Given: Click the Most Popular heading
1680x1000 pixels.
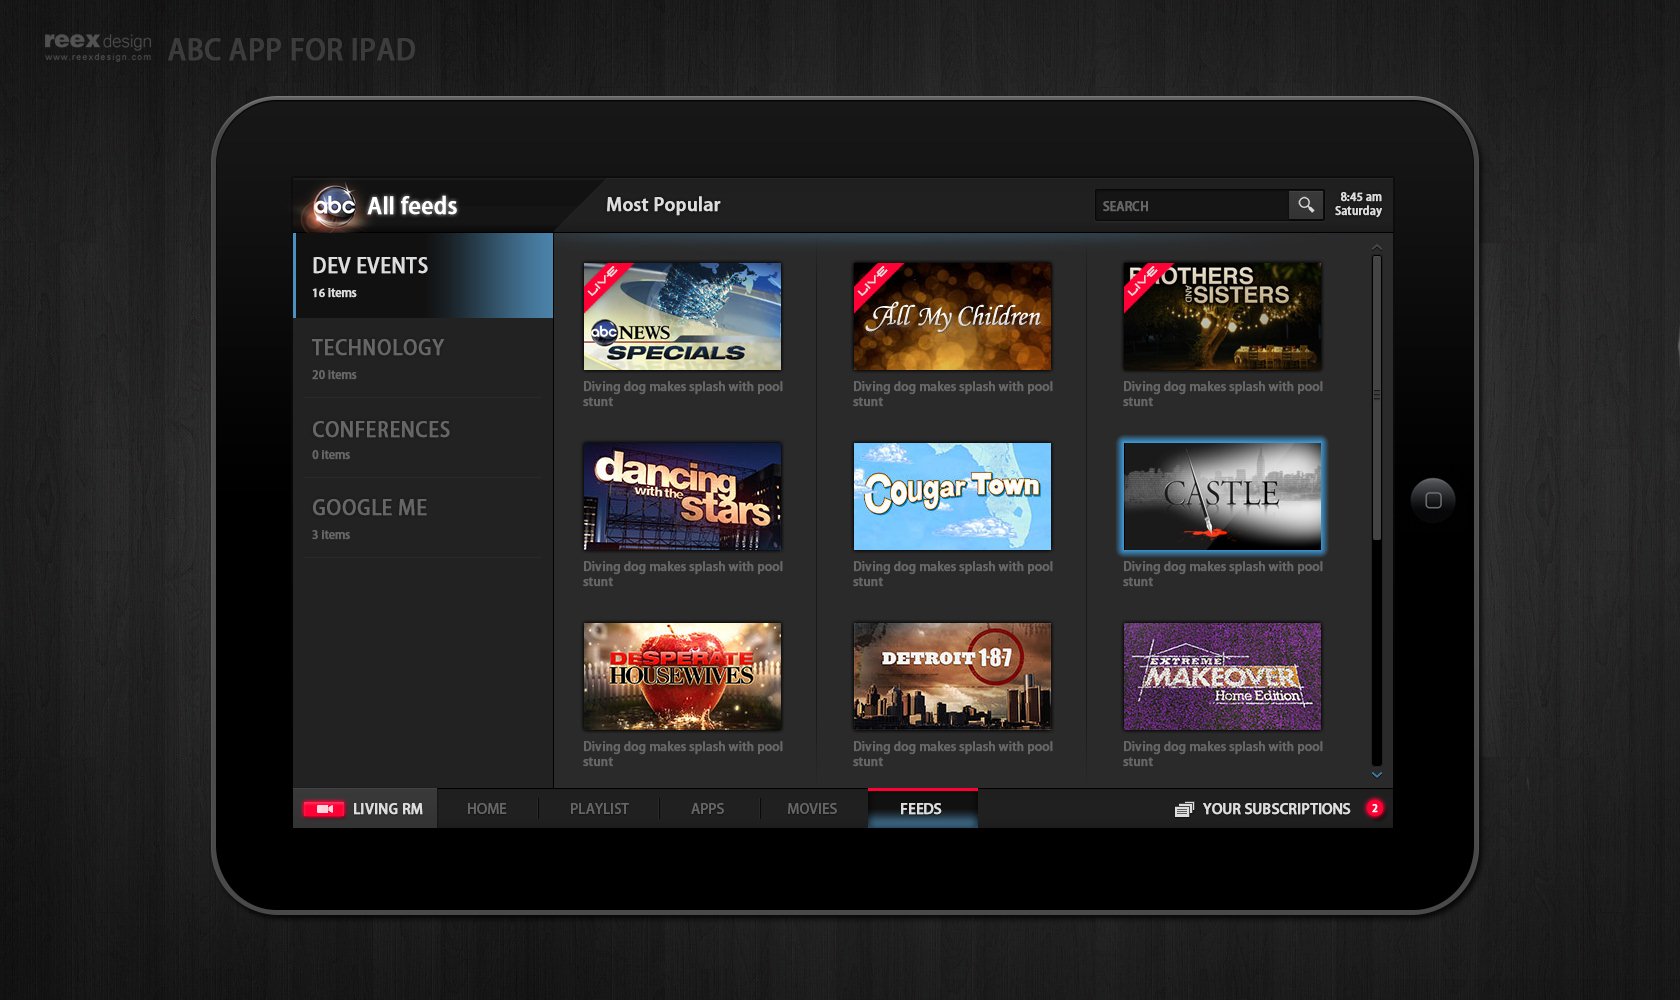Looking at the screenshot, I should (x=663, y=205).
